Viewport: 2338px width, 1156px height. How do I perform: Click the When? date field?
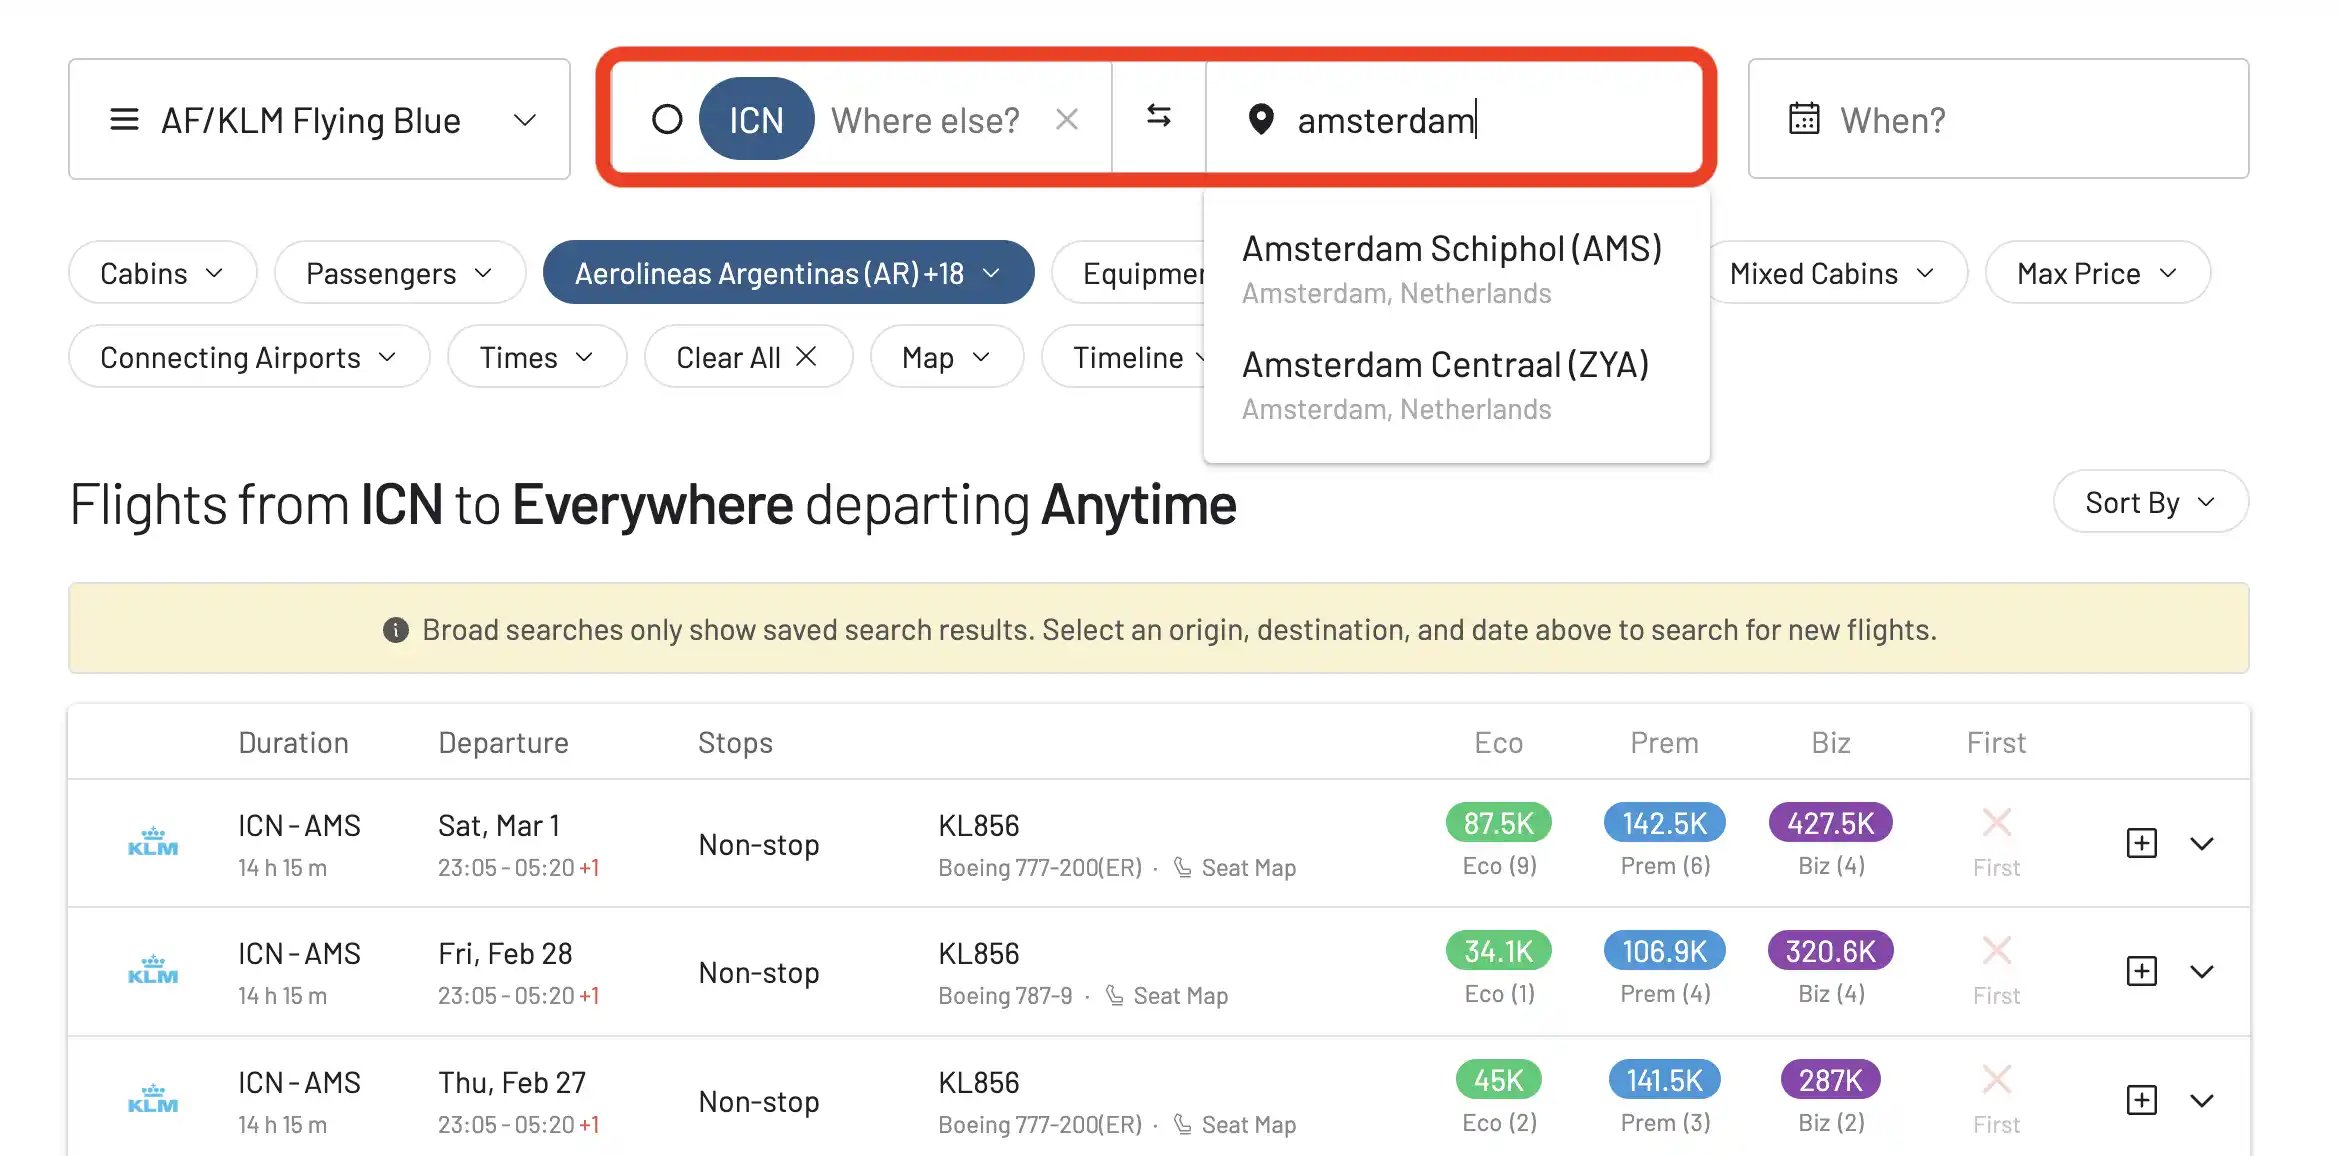1998,119
